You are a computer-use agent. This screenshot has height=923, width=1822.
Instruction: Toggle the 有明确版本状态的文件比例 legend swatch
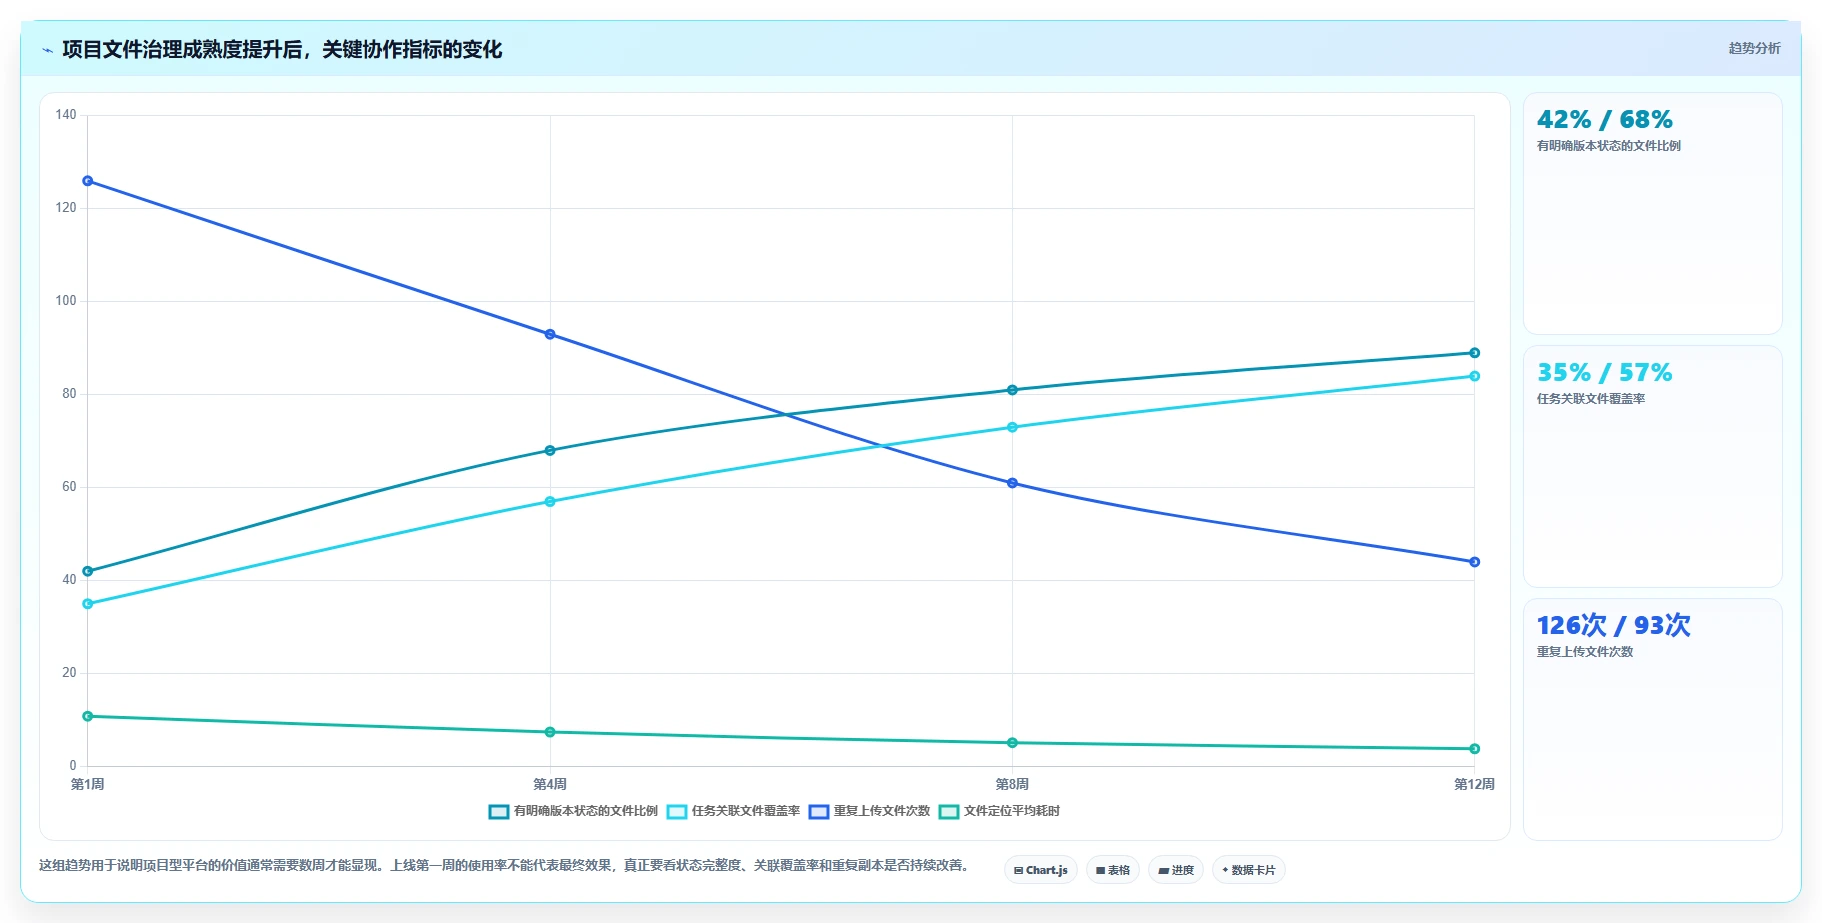coord(499,812)
